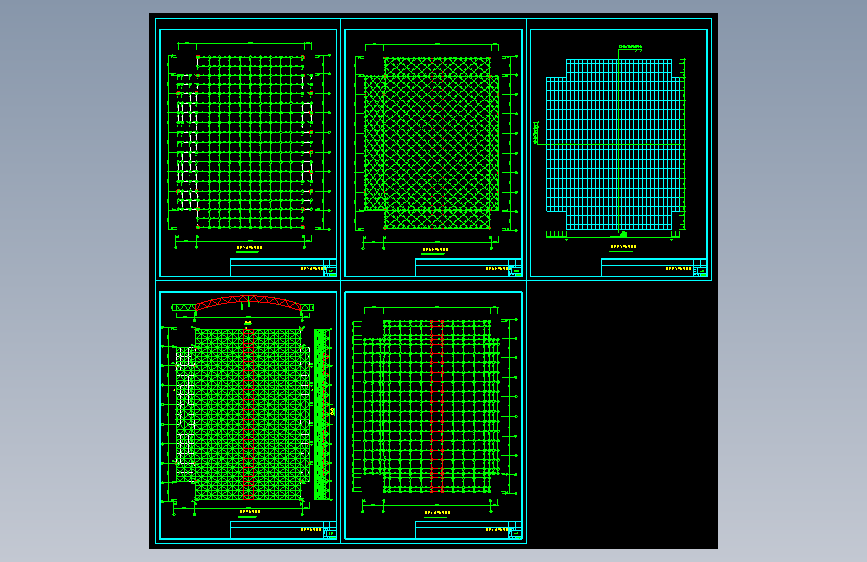This screenshot has width=867, height=562.
Task: Click the red ladder strip in bottom-middle plan
Action: point(437,407)
